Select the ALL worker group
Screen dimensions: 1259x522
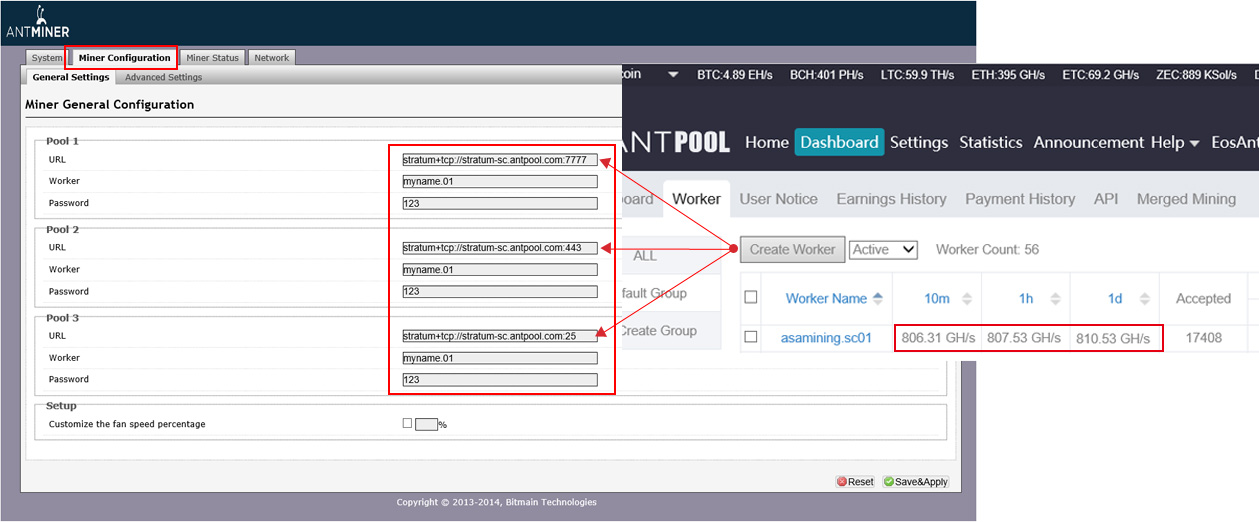(645, 255)
